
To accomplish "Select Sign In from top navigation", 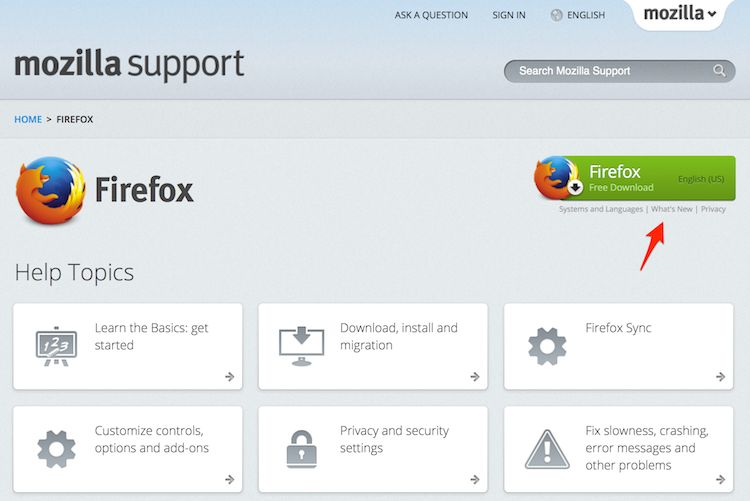I will (x=509, y=15).
